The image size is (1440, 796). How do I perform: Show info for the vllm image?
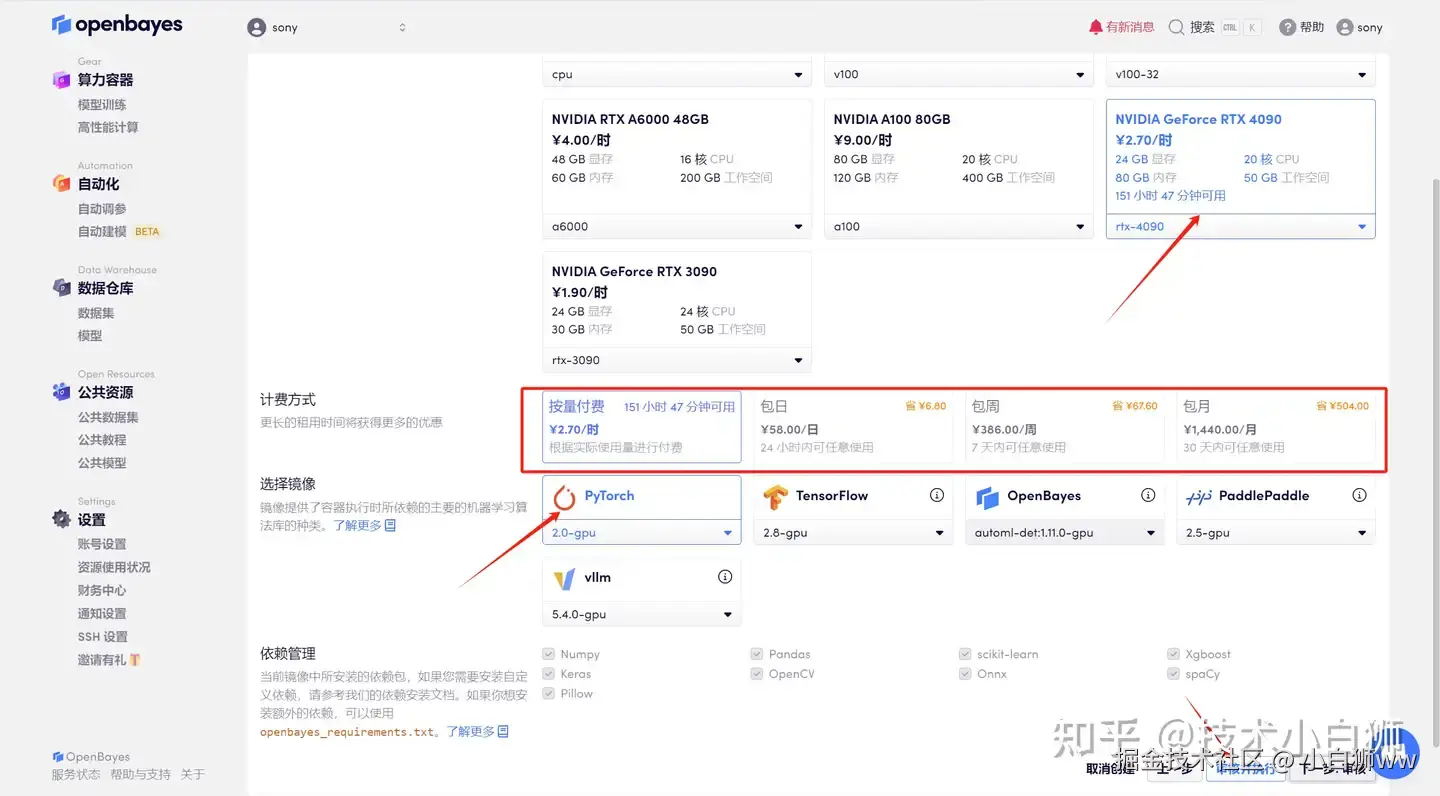click(725, 577)
